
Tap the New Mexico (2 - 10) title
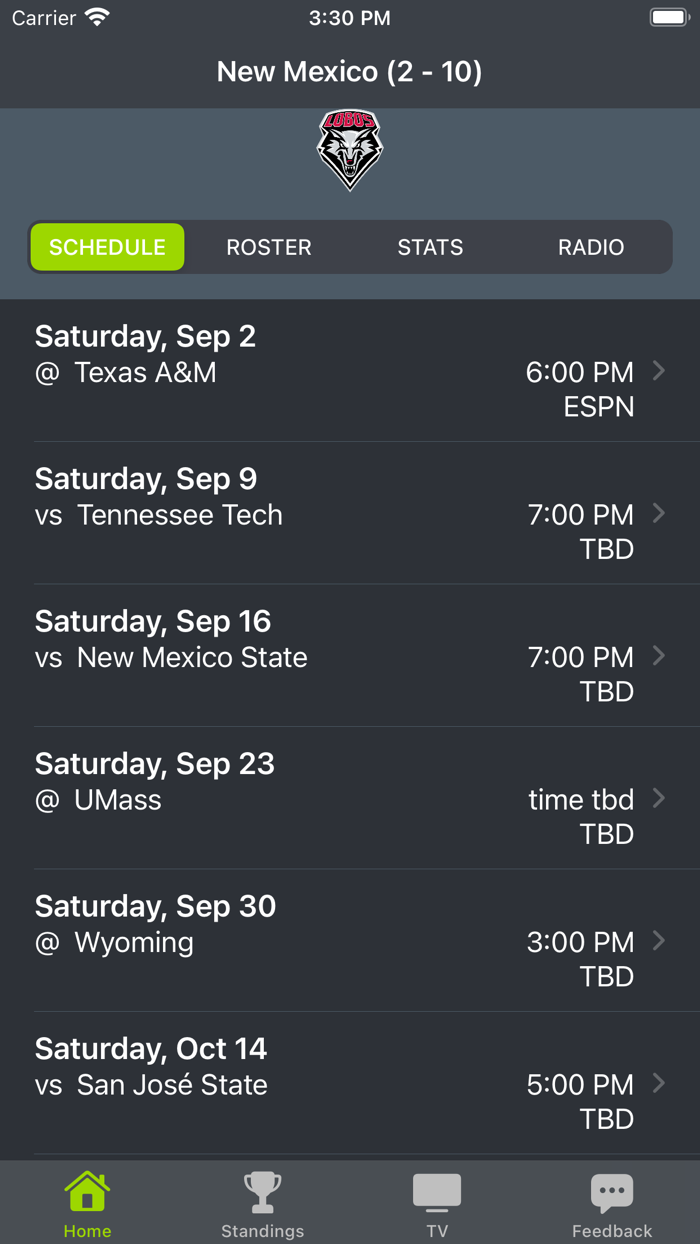(x=350, y=71)
